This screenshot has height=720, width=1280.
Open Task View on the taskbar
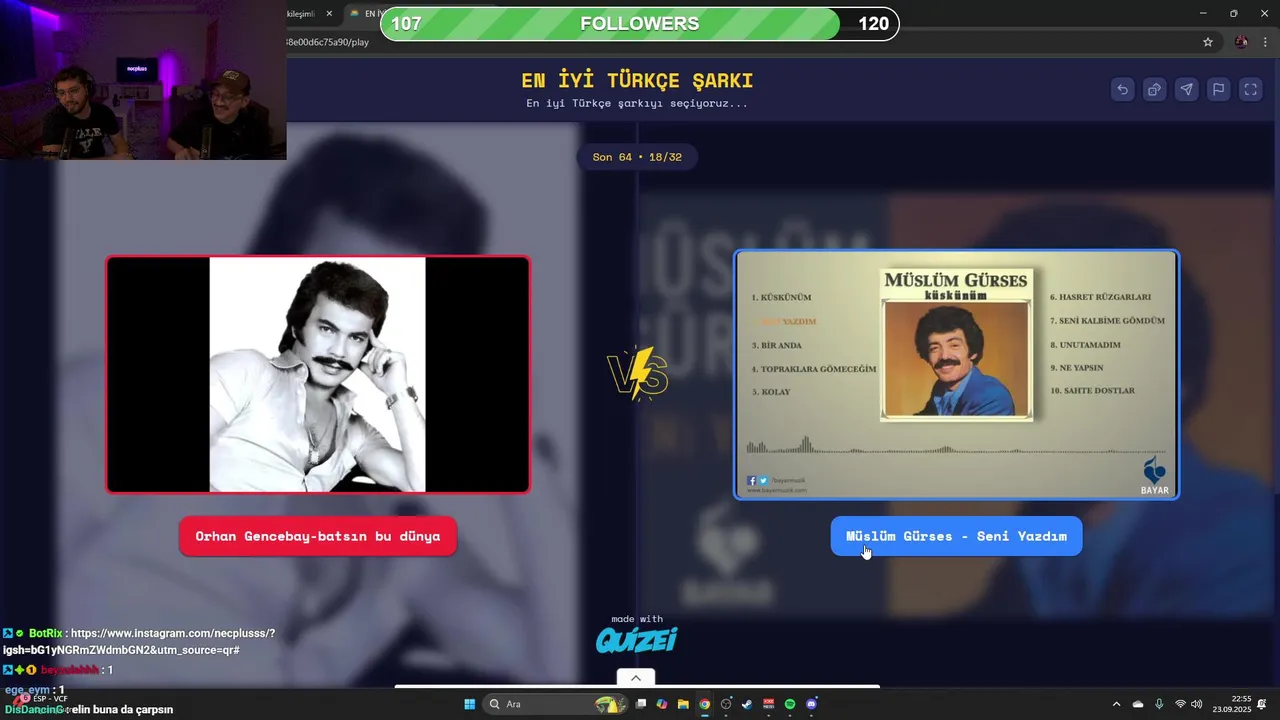tap(641, 704)
